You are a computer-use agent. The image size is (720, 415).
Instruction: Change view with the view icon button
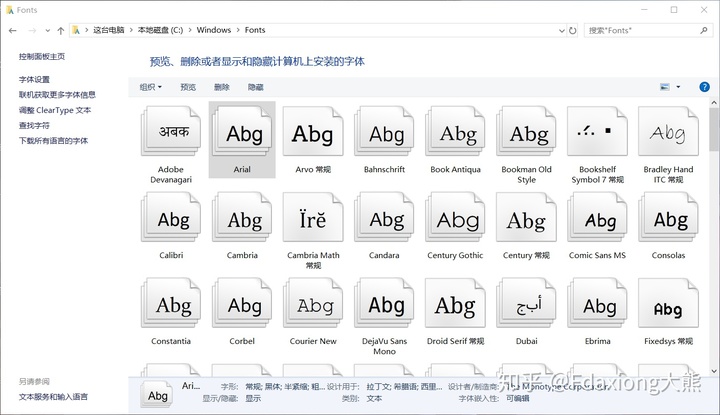(664, 87)
